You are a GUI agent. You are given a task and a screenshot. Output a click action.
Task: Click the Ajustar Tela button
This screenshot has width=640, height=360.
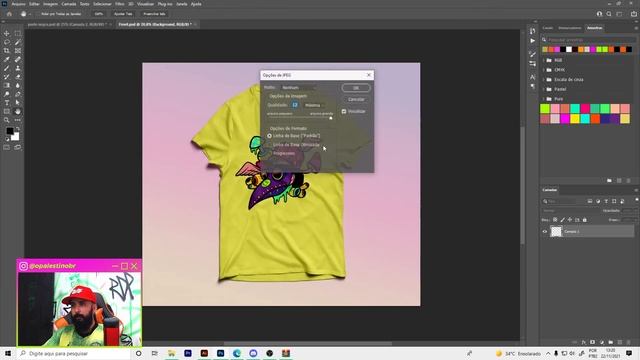(x=123, y=14)
